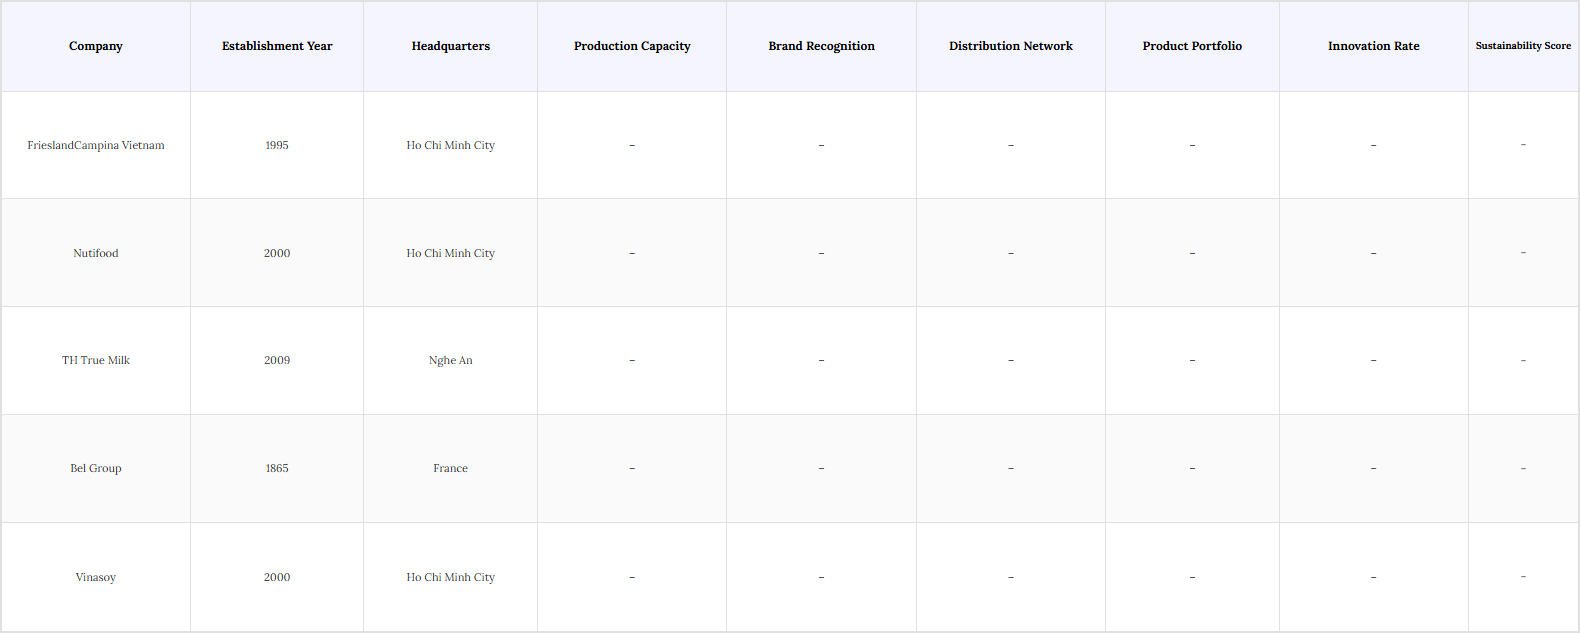Click the Nutifood company cell
Screen dimensions: 1580x633
(96, 253)
